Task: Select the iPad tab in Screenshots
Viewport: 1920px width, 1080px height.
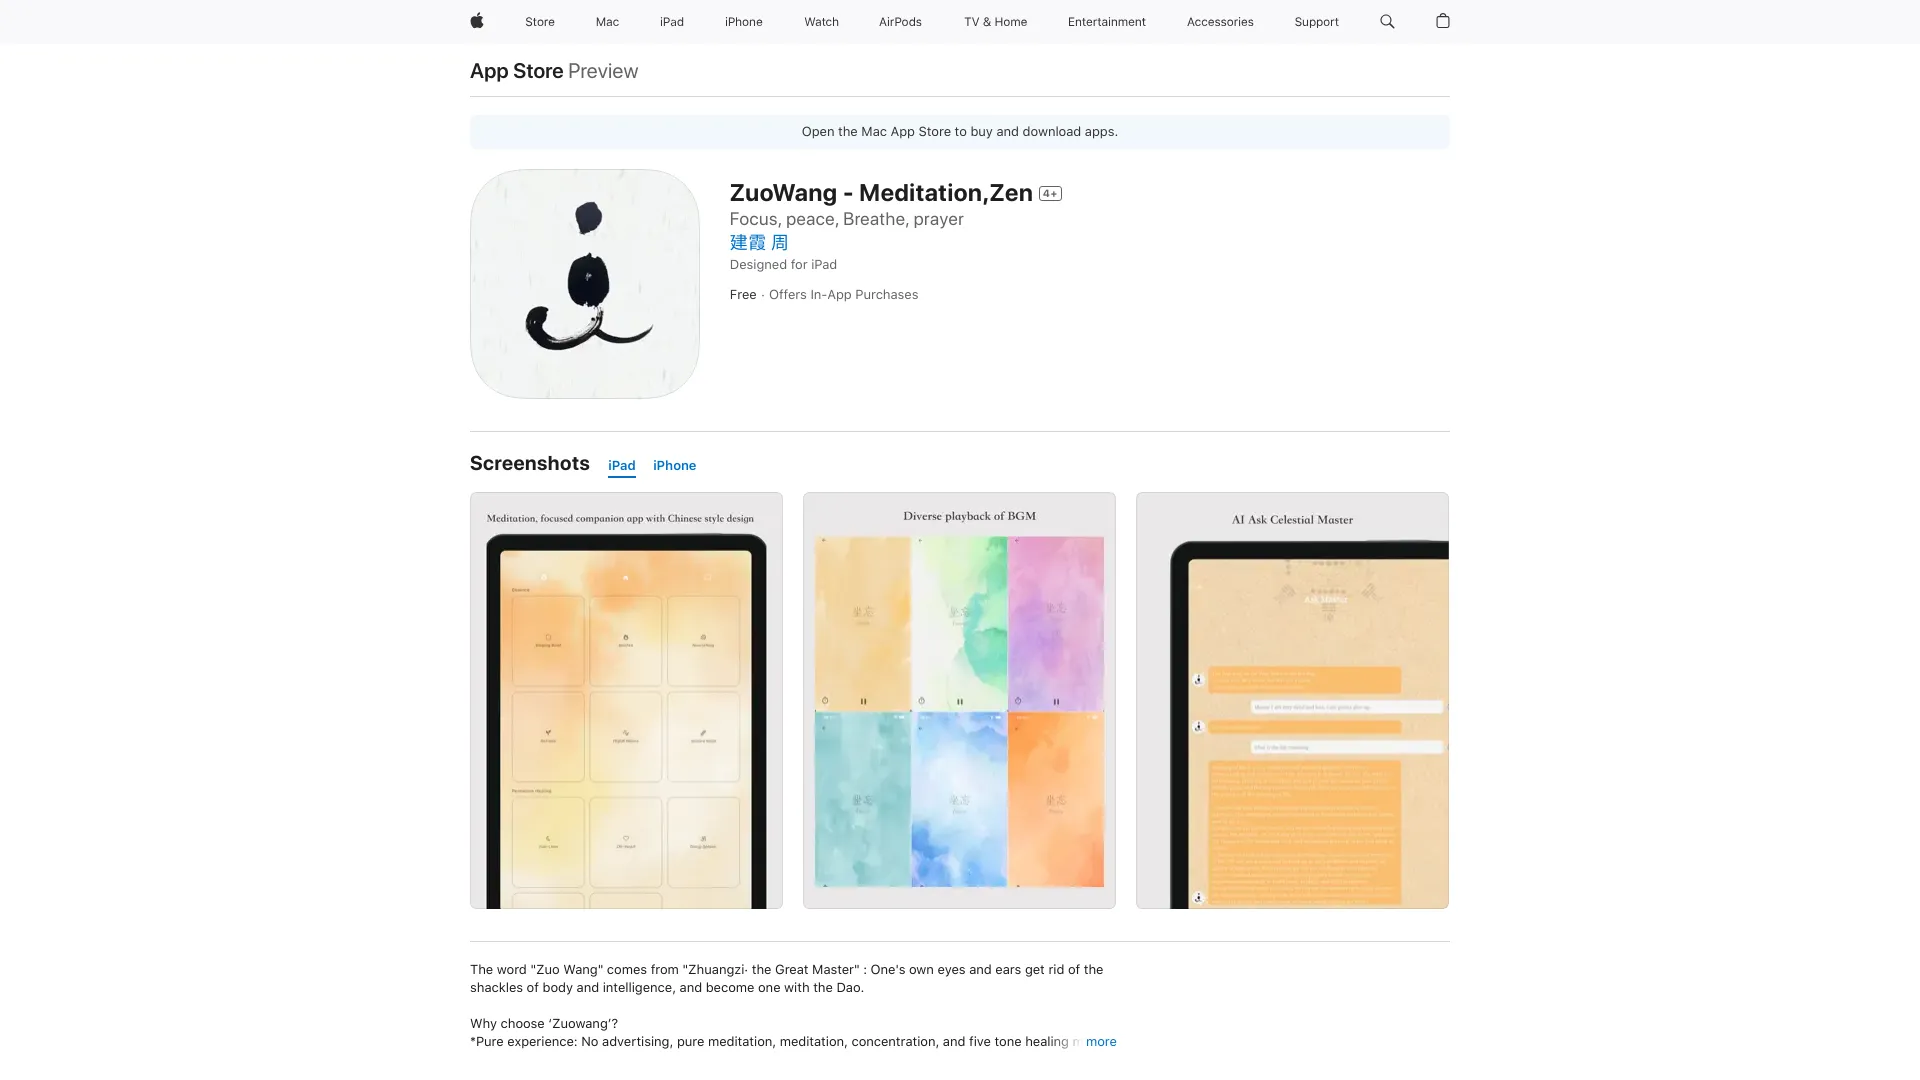Action: coord(621,464)
